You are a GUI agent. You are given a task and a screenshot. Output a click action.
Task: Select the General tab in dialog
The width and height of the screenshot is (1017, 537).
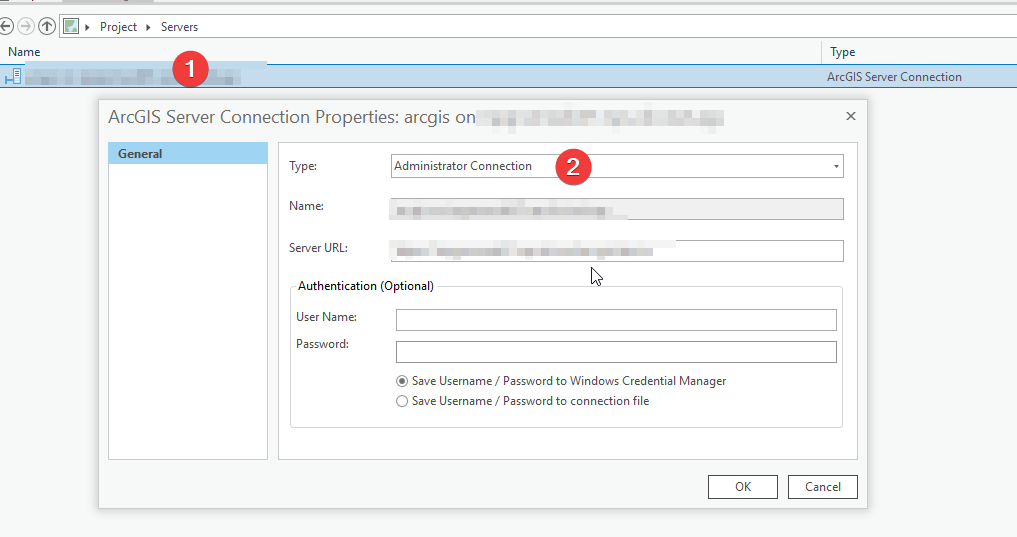tap(188, 154)
